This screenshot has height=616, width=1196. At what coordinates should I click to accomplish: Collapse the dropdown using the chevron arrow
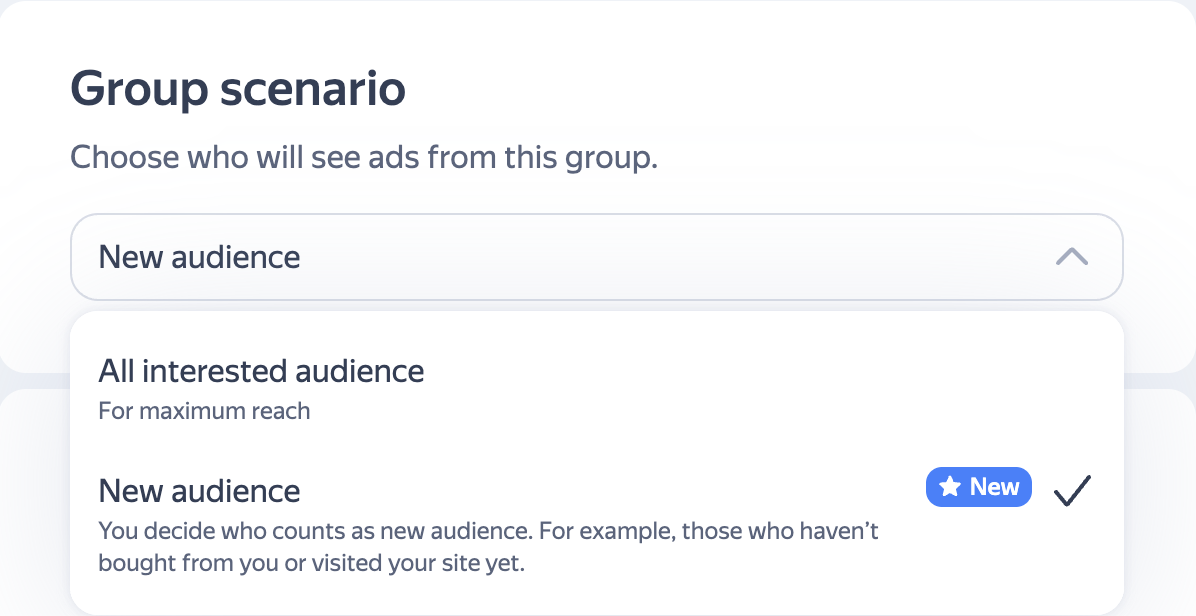1071,257
